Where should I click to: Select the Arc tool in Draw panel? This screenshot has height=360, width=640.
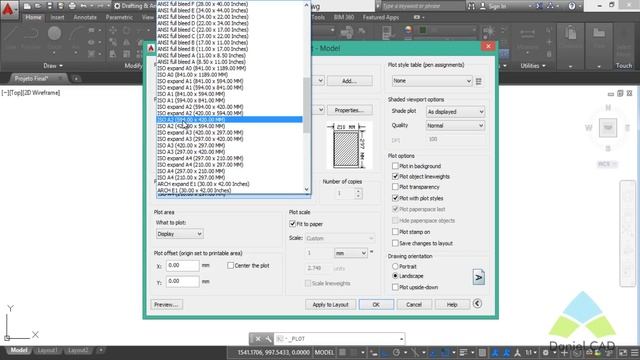(x=76, y=33)
